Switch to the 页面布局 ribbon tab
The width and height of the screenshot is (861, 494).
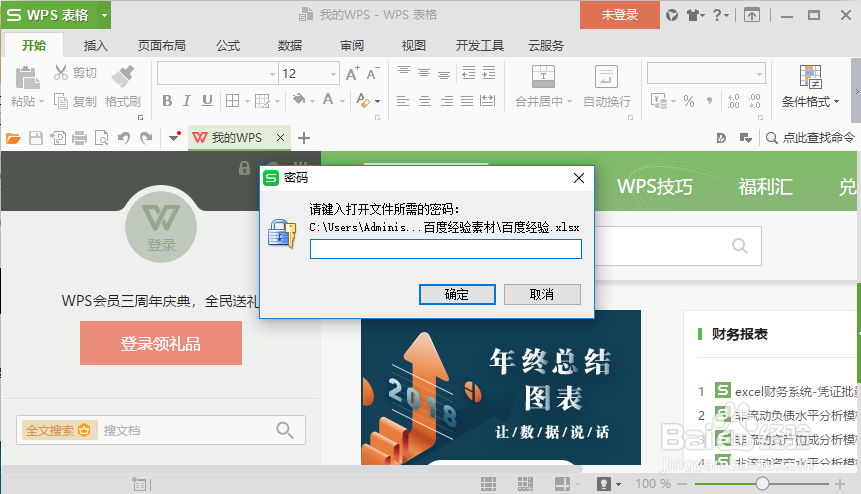(x=161, y=46)
